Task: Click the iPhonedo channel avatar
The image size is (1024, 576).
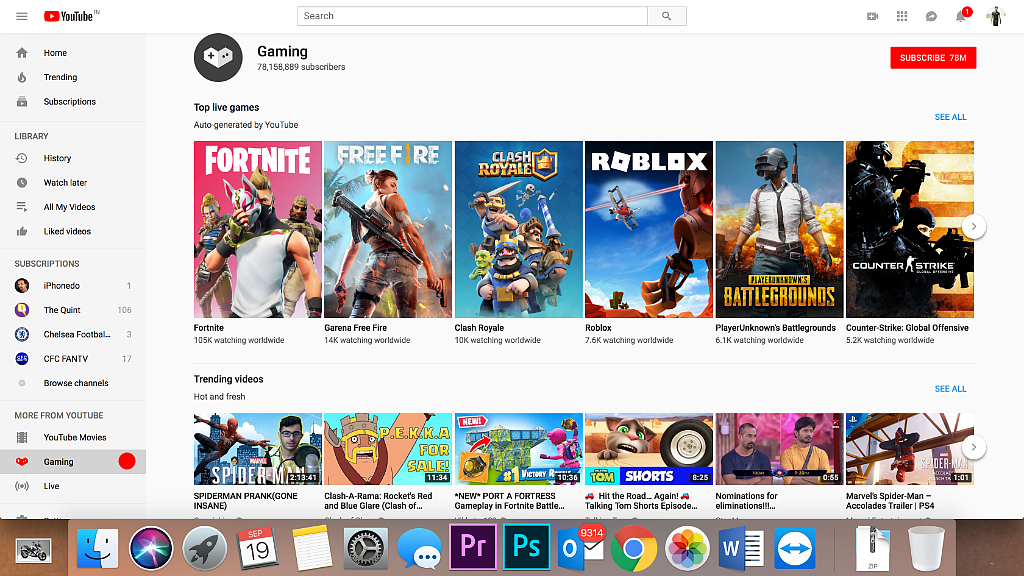Action: pos(22,285)
